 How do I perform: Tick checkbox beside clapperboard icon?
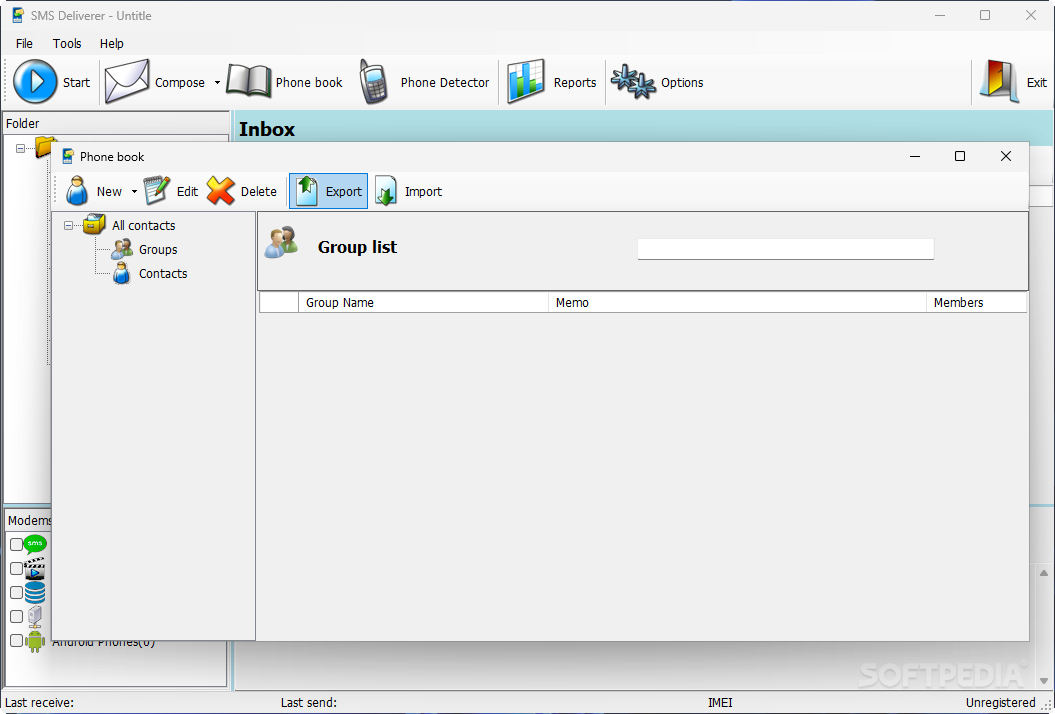pyautogui.click(x=16, y=569)
